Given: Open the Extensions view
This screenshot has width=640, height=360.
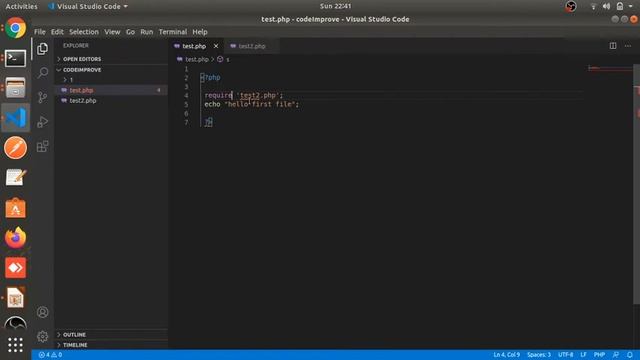Looking at the screenshot, I should [x=42, y=146].
